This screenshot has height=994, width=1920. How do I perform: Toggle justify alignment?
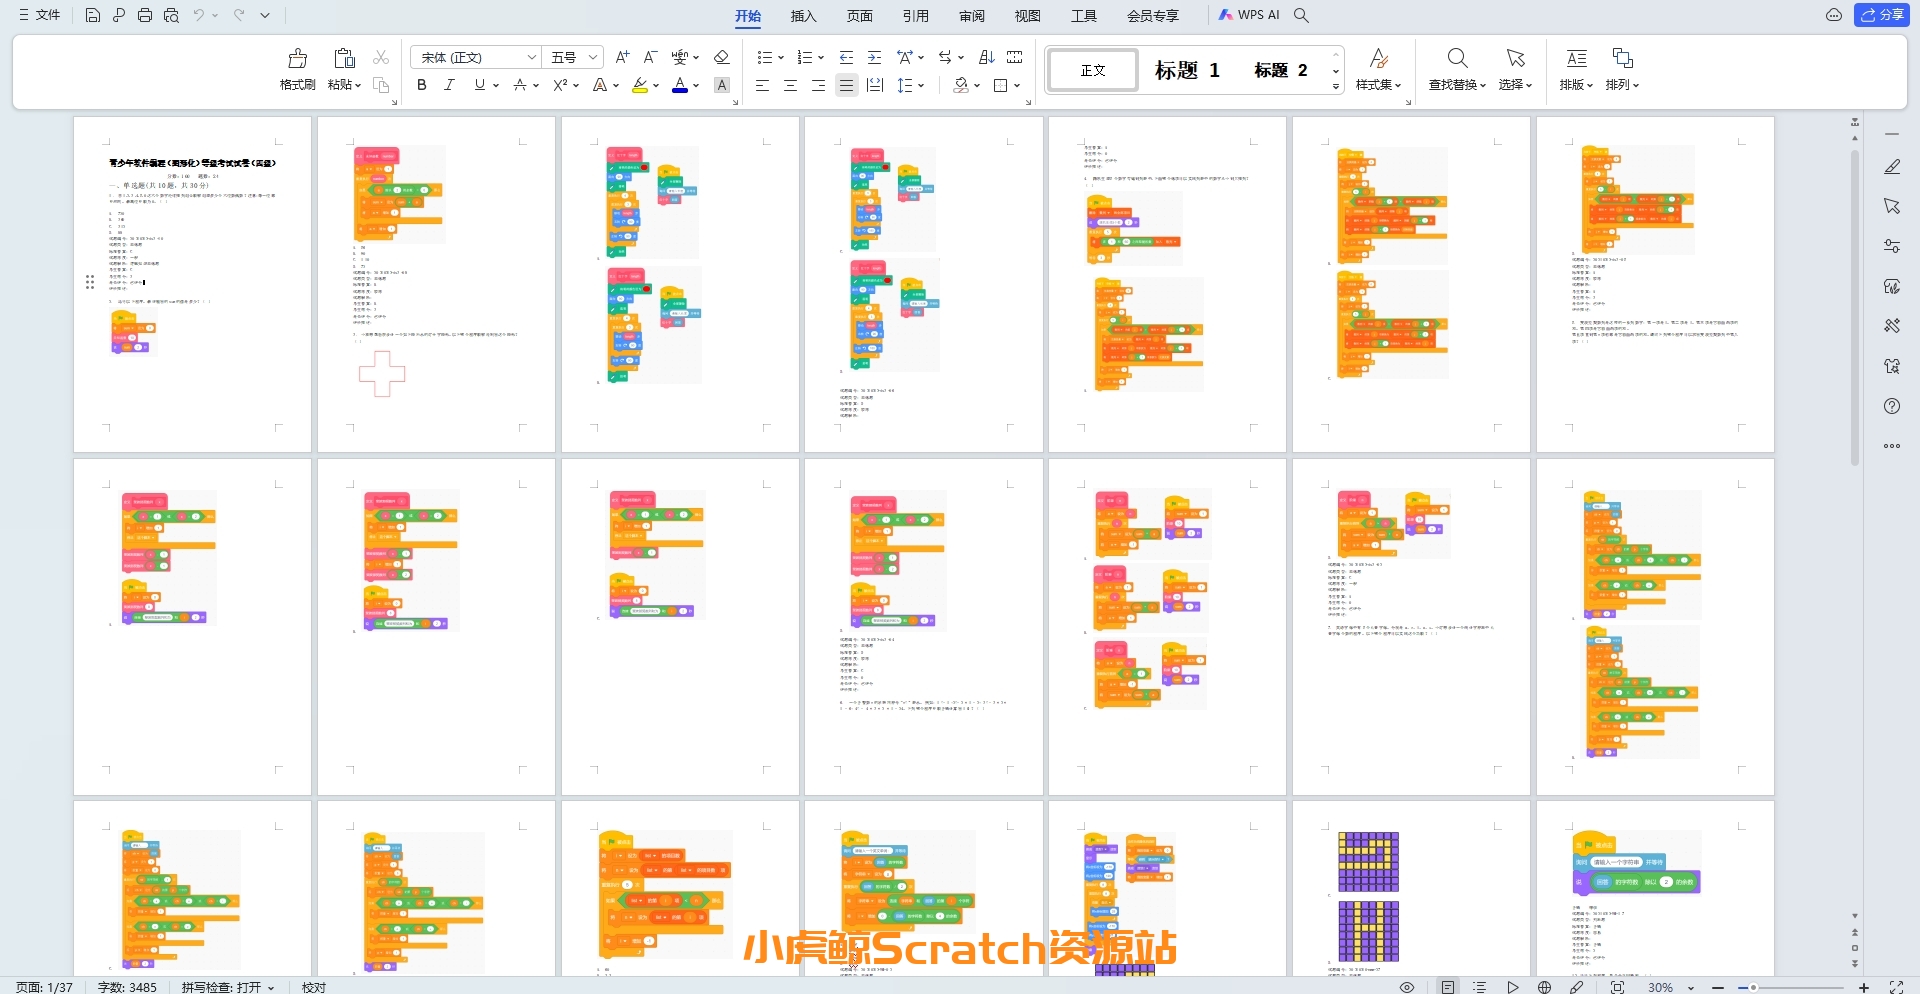click(846, 85)
